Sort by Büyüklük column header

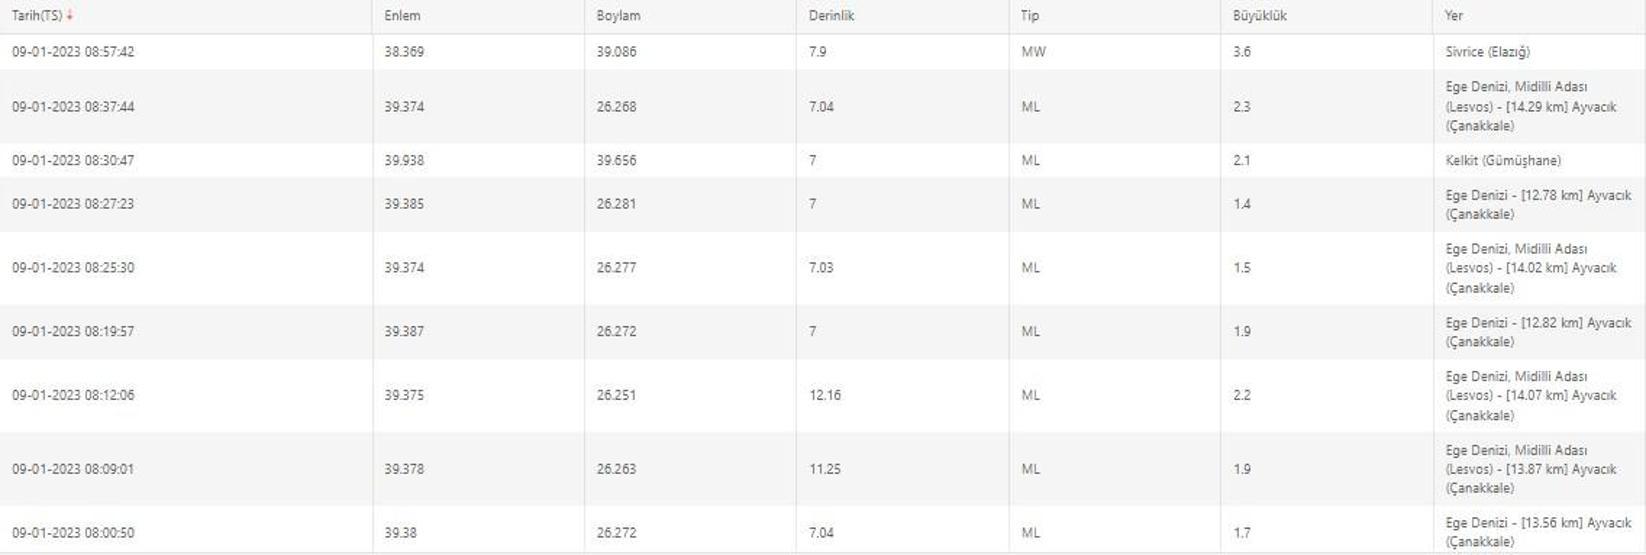pyautogui.click(x=1260, y=16)
